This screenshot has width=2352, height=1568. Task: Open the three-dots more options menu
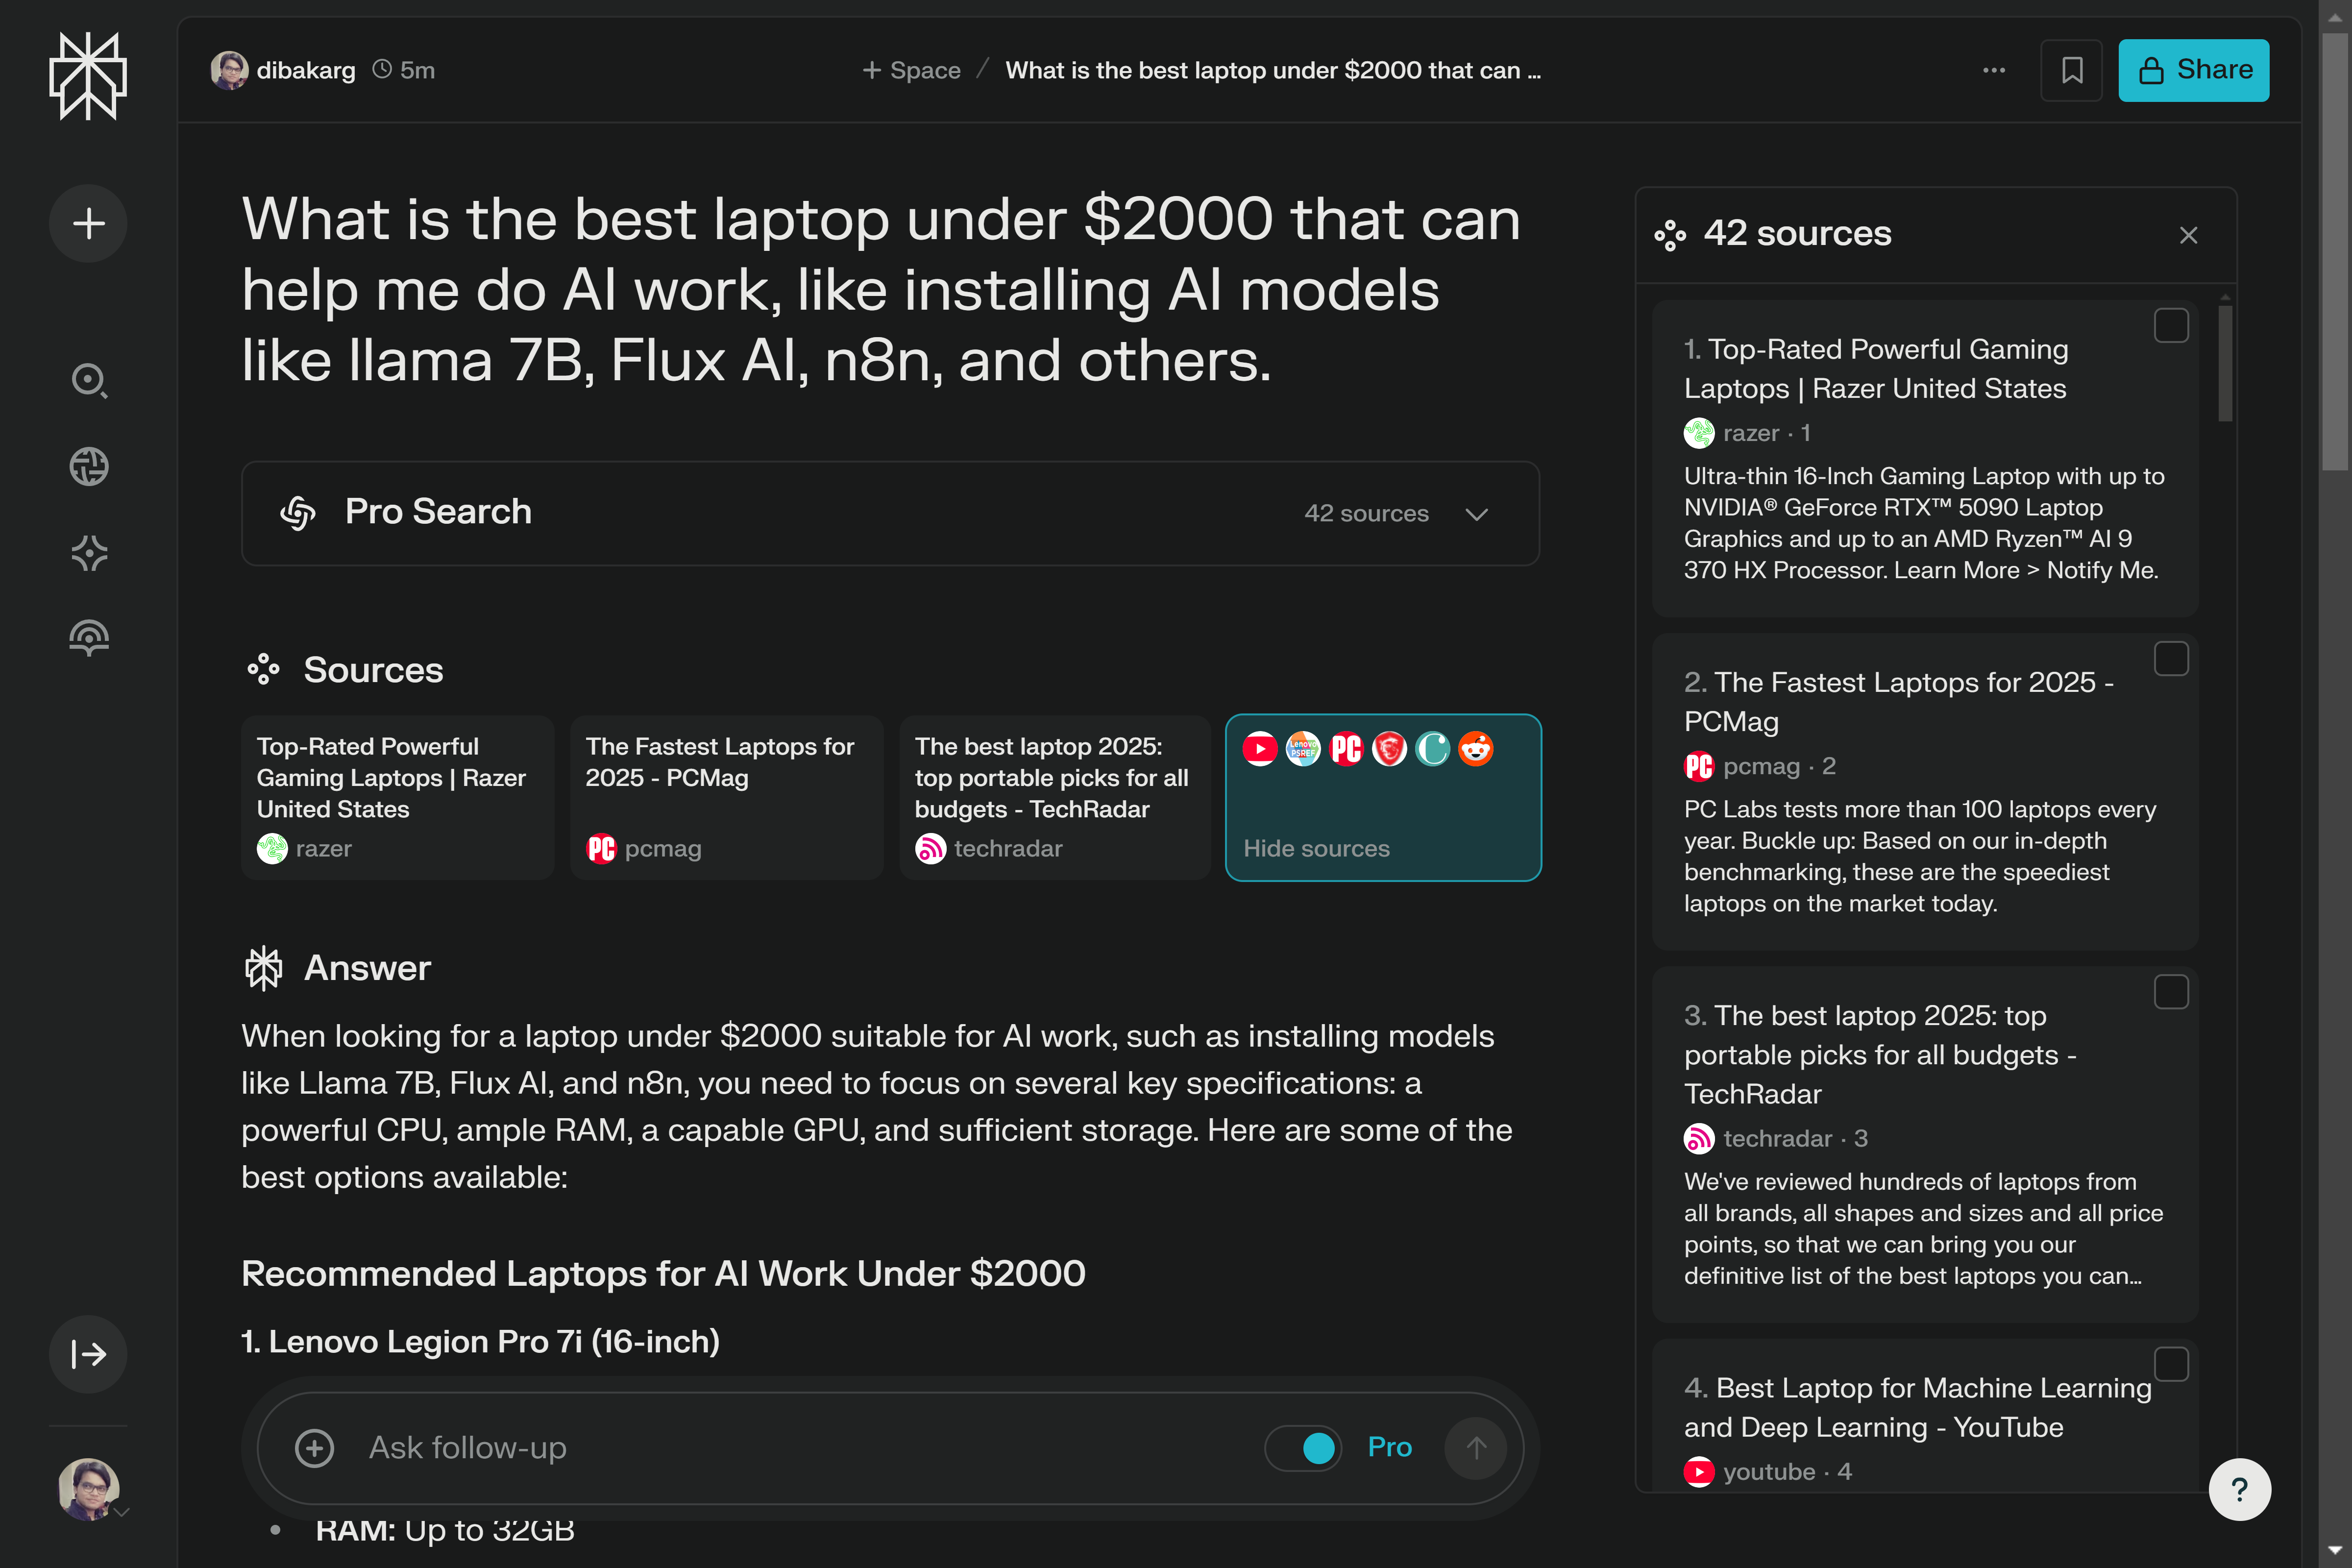[1994, 70]
